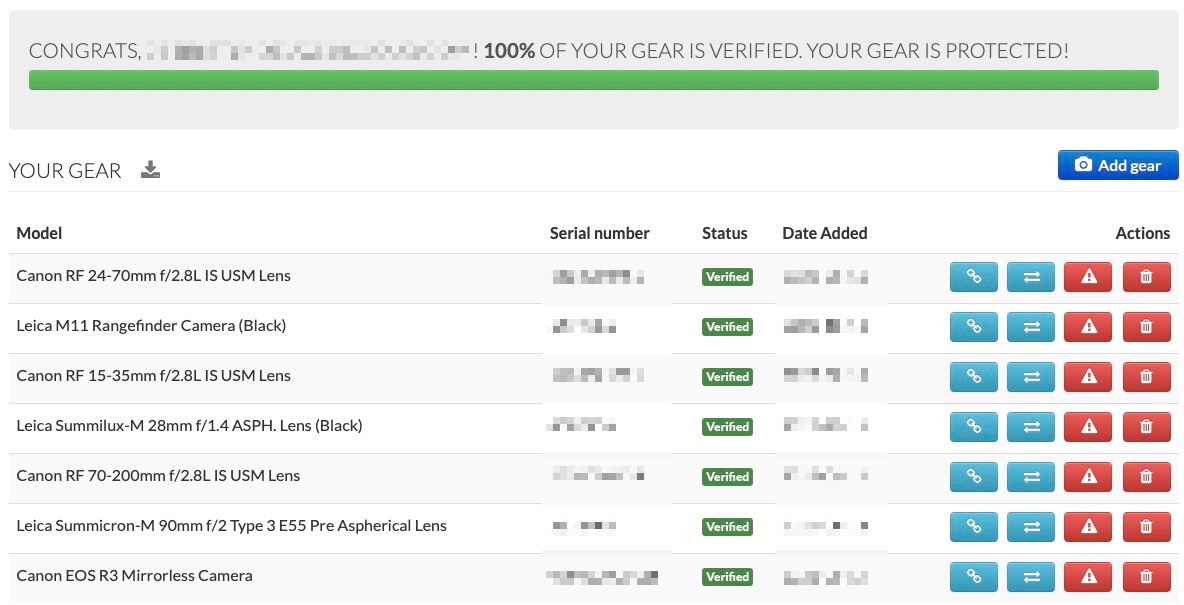Click Verified badge for Leica Summicron-M 90mm
Image resolution: width=1184 pixels, height=605 pixels.
pos(727,526)
